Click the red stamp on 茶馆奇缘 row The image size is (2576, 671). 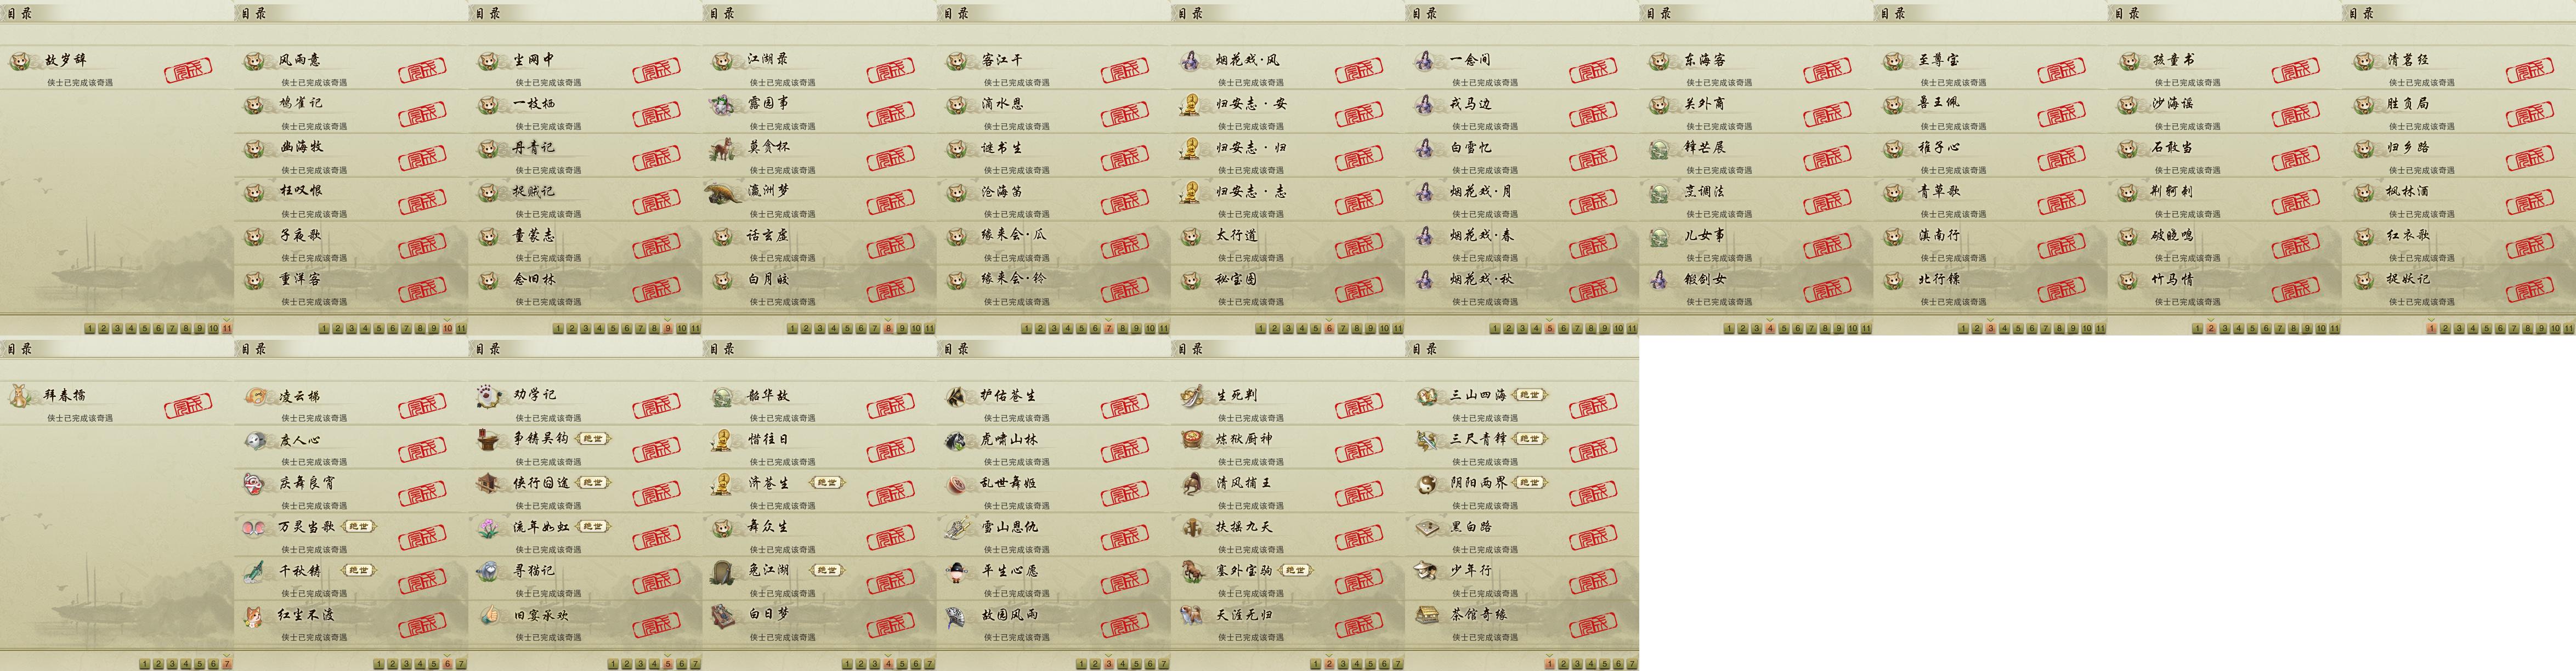tap(1593, 625)
